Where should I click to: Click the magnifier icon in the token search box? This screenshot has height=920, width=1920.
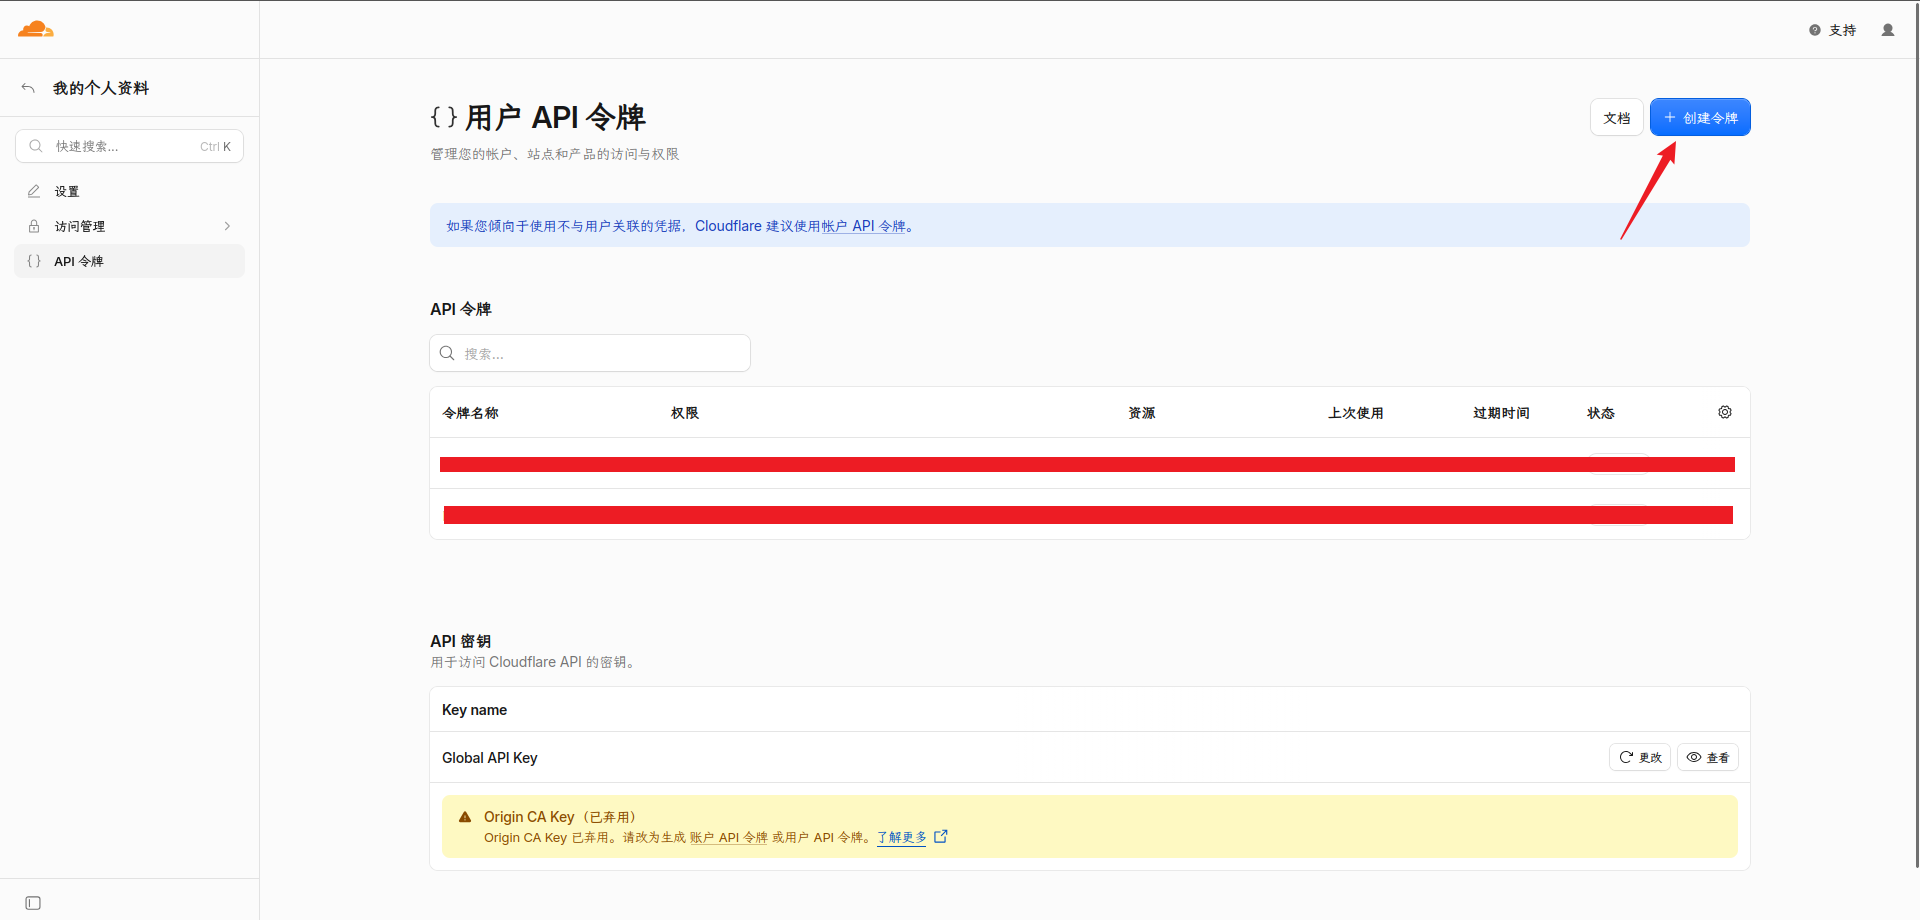click(x=447, y=353)
